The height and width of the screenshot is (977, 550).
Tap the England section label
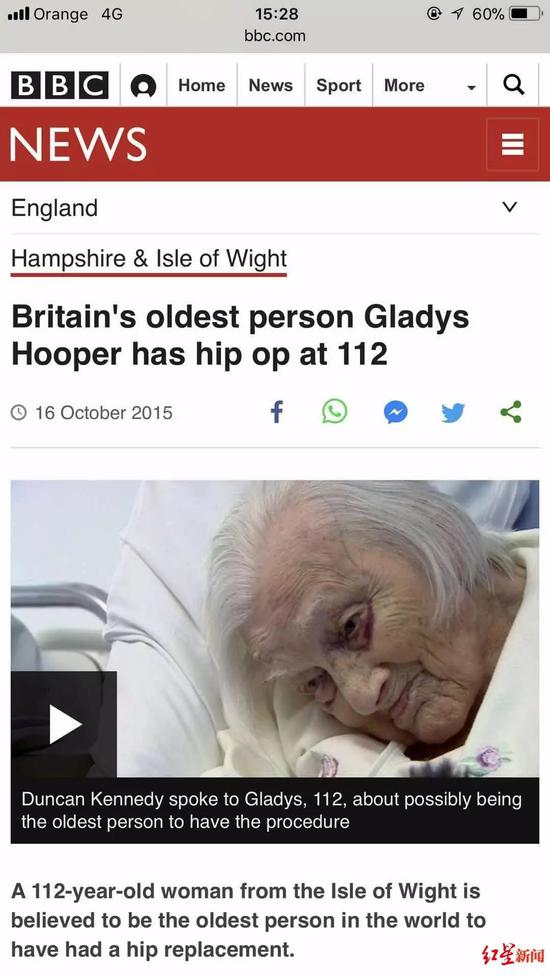click(55, 207)
